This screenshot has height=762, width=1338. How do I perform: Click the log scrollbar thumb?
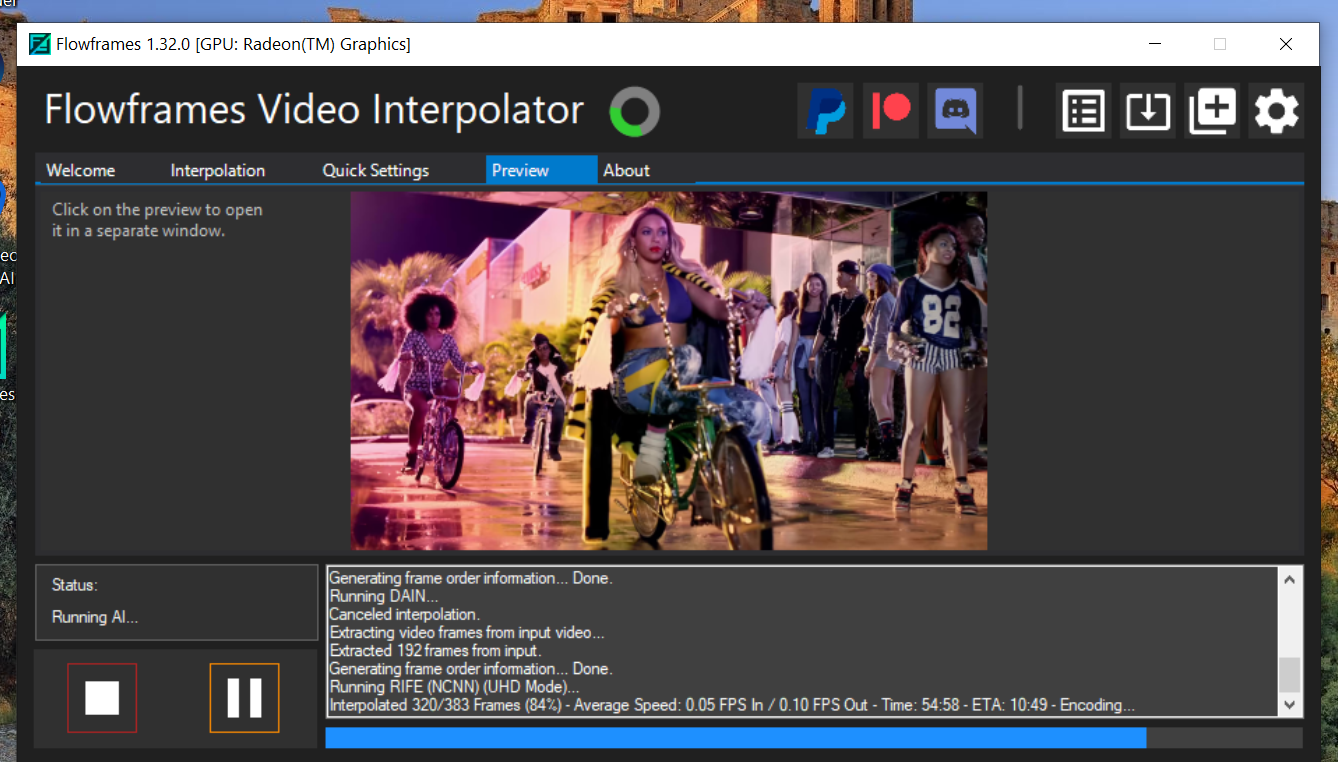click(x=1290, y=675)
